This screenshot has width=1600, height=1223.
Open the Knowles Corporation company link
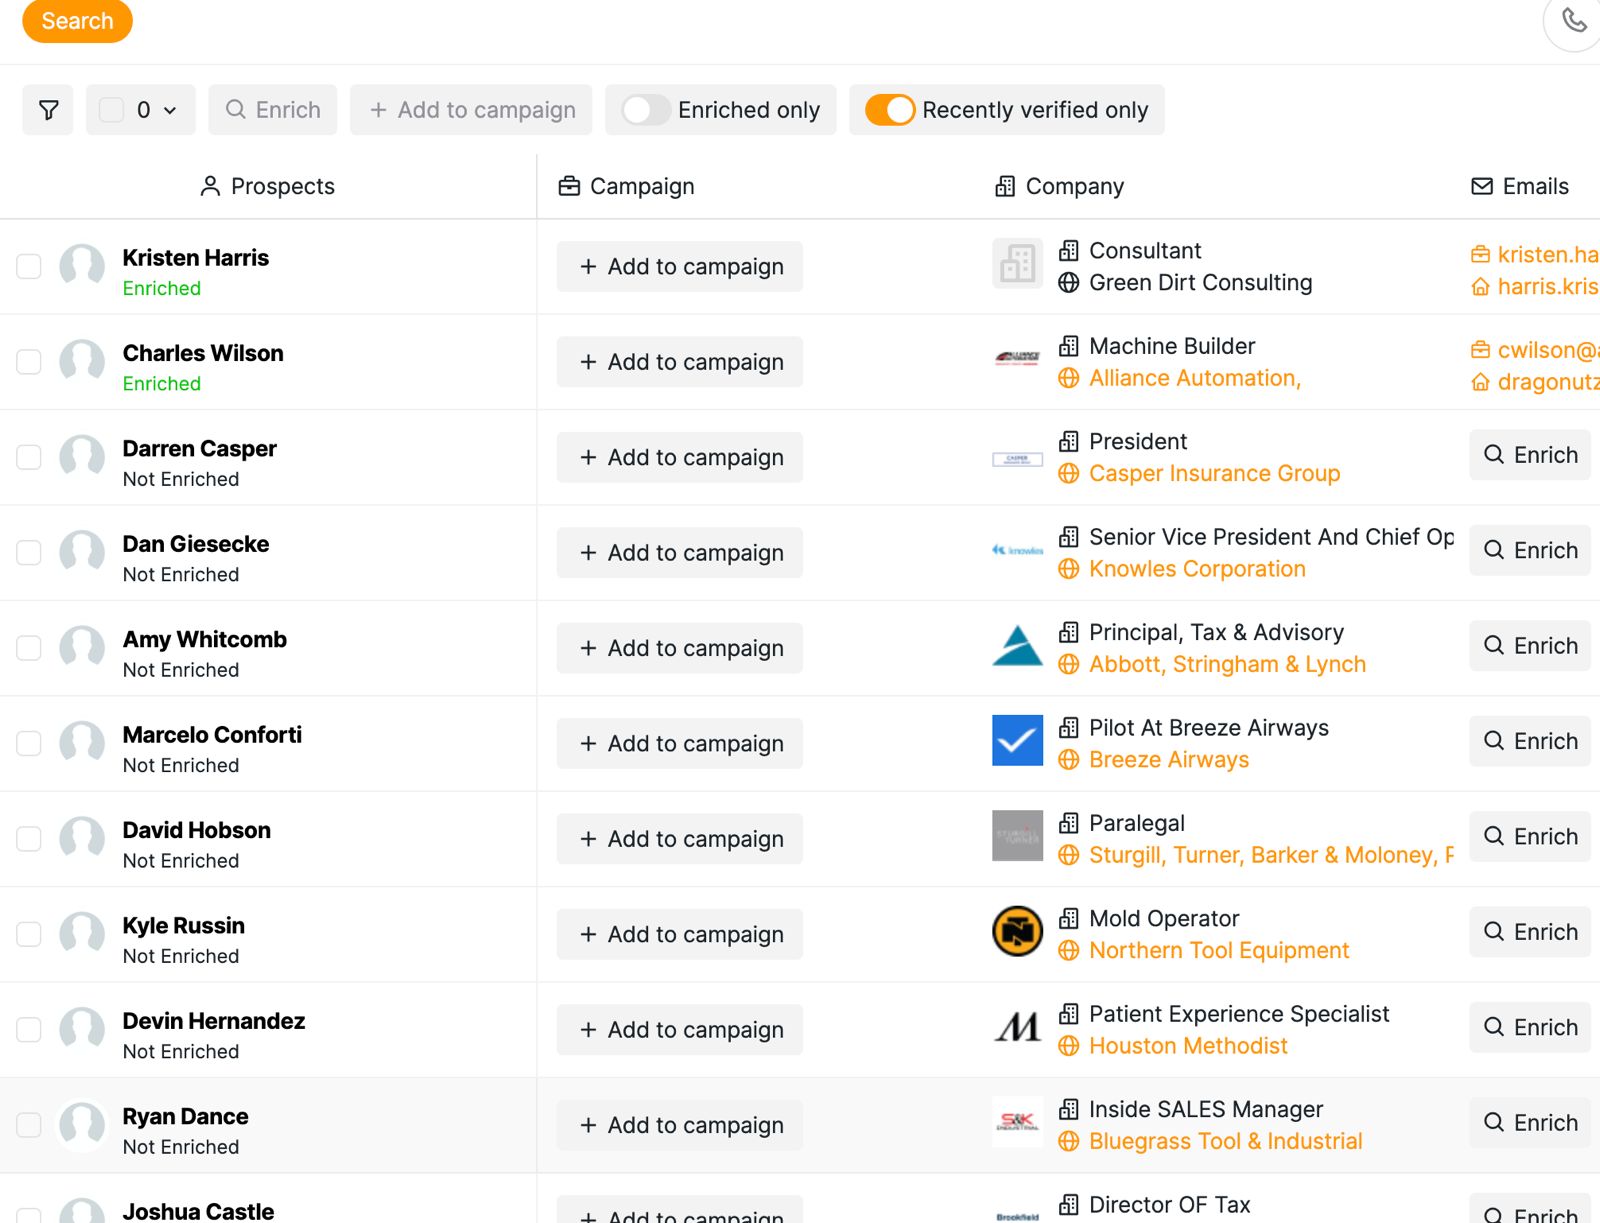point(1197,569)
